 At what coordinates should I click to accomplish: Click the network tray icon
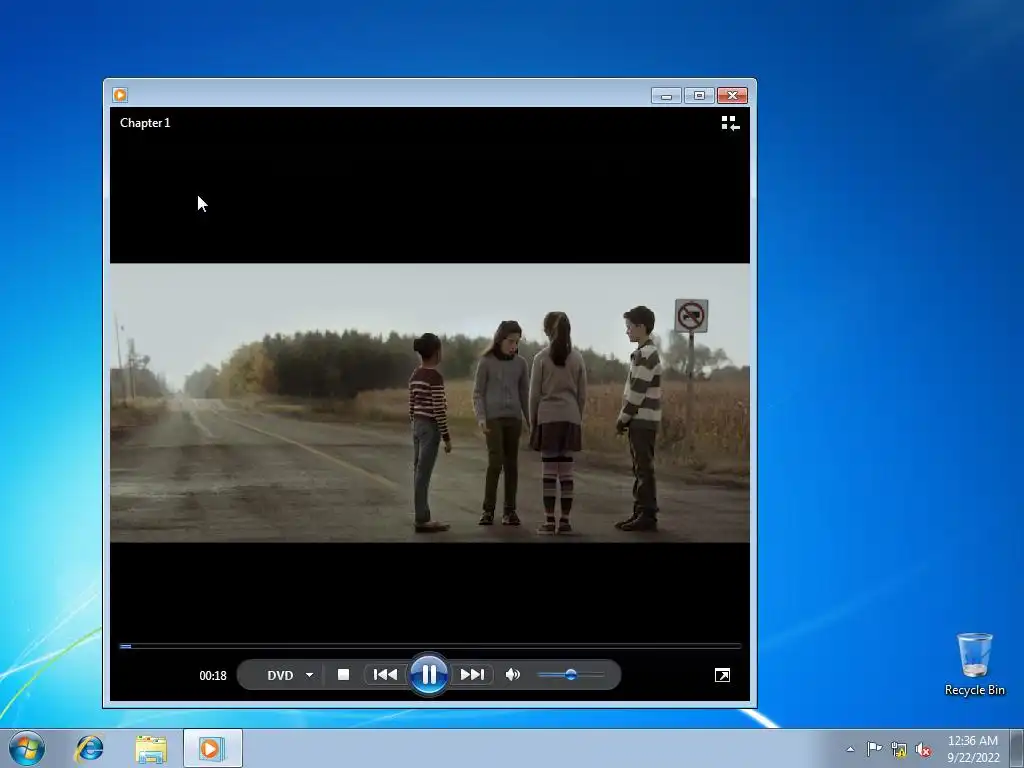pos(899,750)
